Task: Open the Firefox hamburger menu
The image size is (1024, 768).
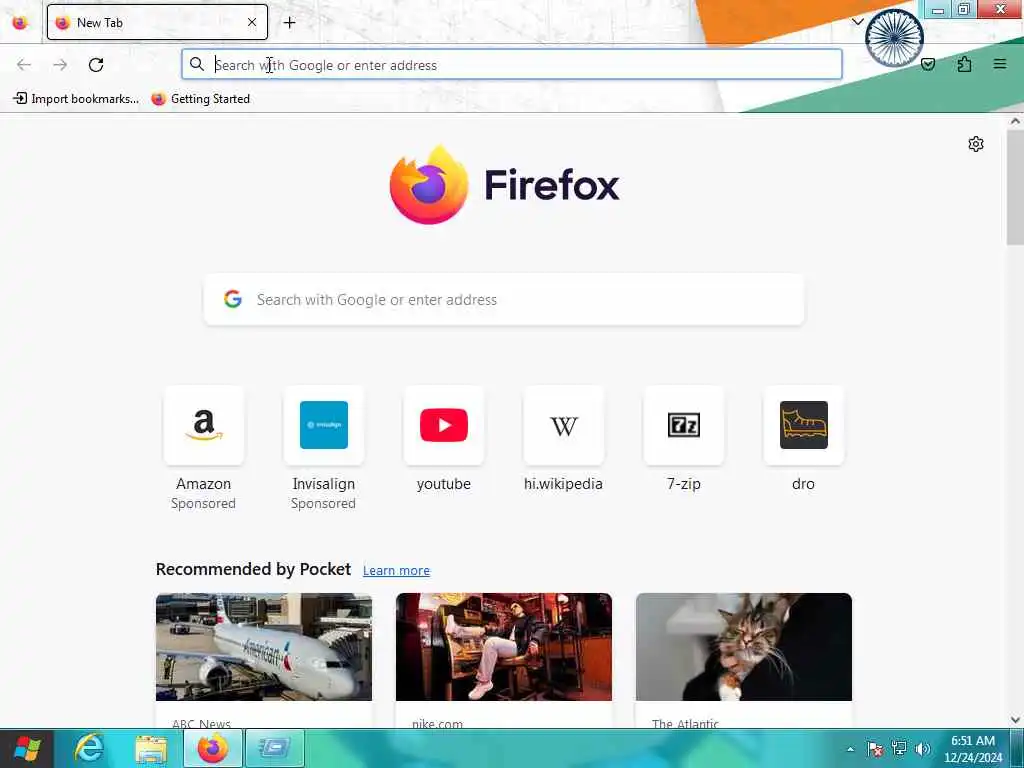Action: tap(1000, 64)
